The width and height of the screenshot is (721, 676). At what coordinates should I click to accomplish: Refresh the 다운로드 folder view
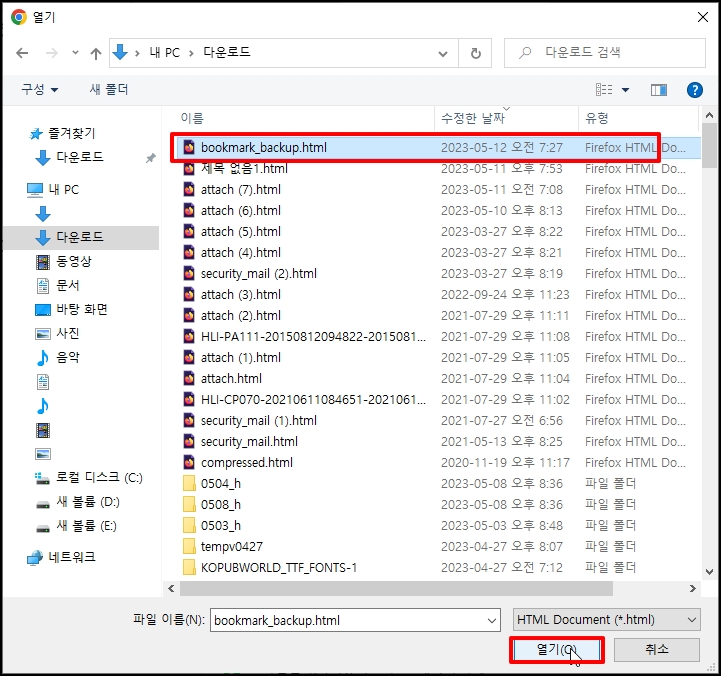pos(475,53)
